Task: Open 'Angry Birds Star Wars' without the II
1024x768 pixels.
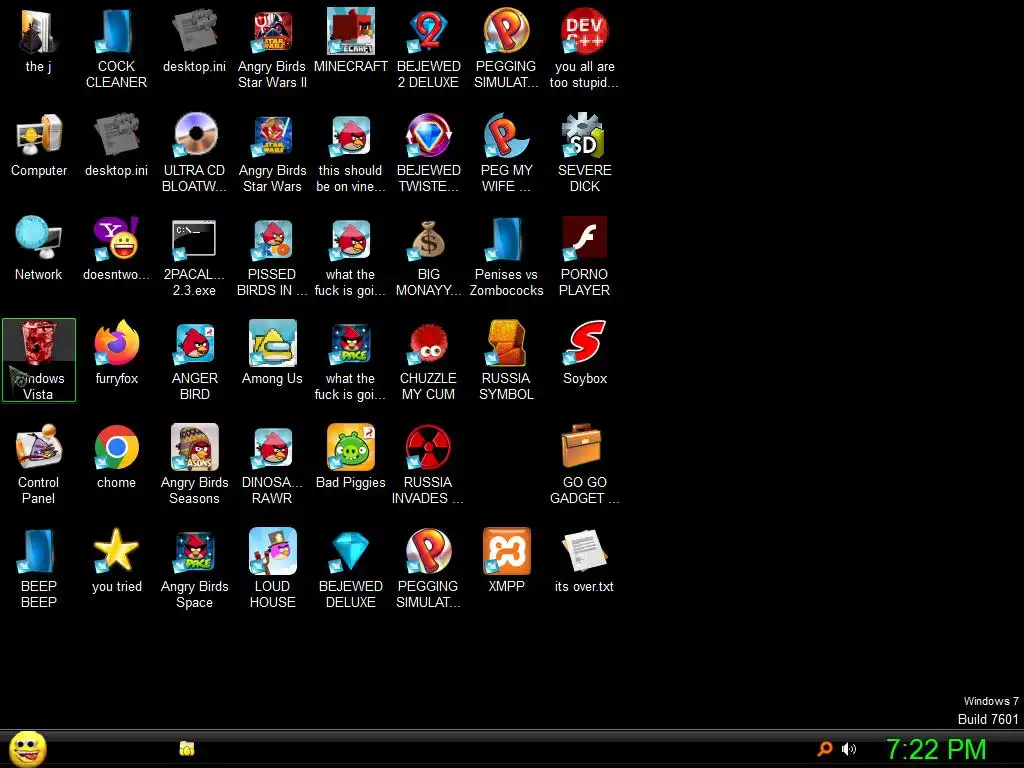Action: tap(272, 153)
